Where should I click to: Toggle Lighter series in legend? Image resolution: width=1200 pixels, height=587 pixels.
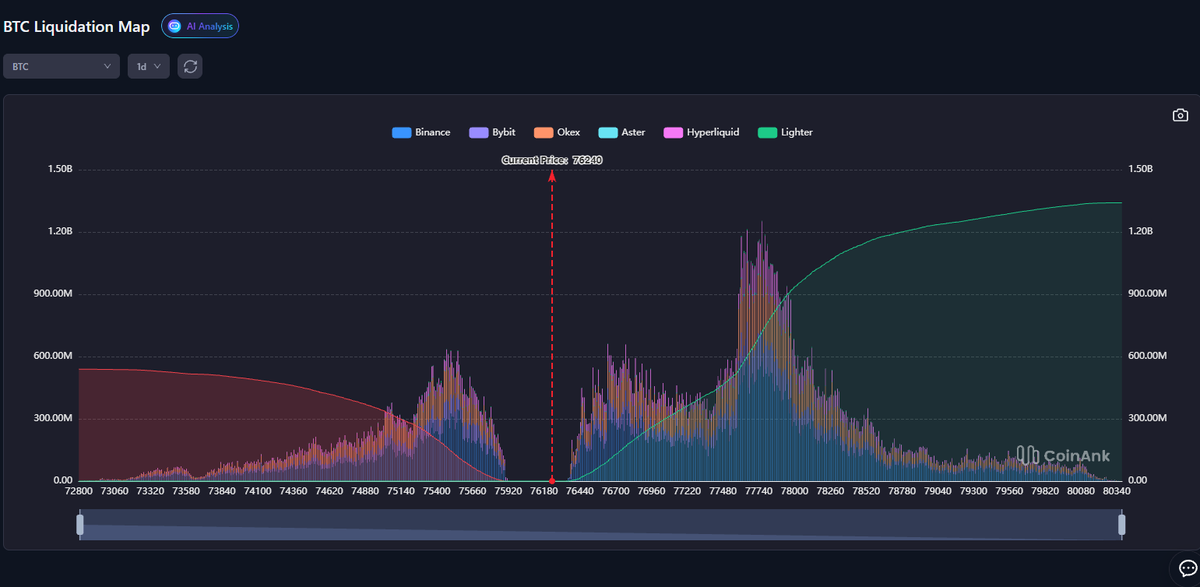[x=786, y=132]
